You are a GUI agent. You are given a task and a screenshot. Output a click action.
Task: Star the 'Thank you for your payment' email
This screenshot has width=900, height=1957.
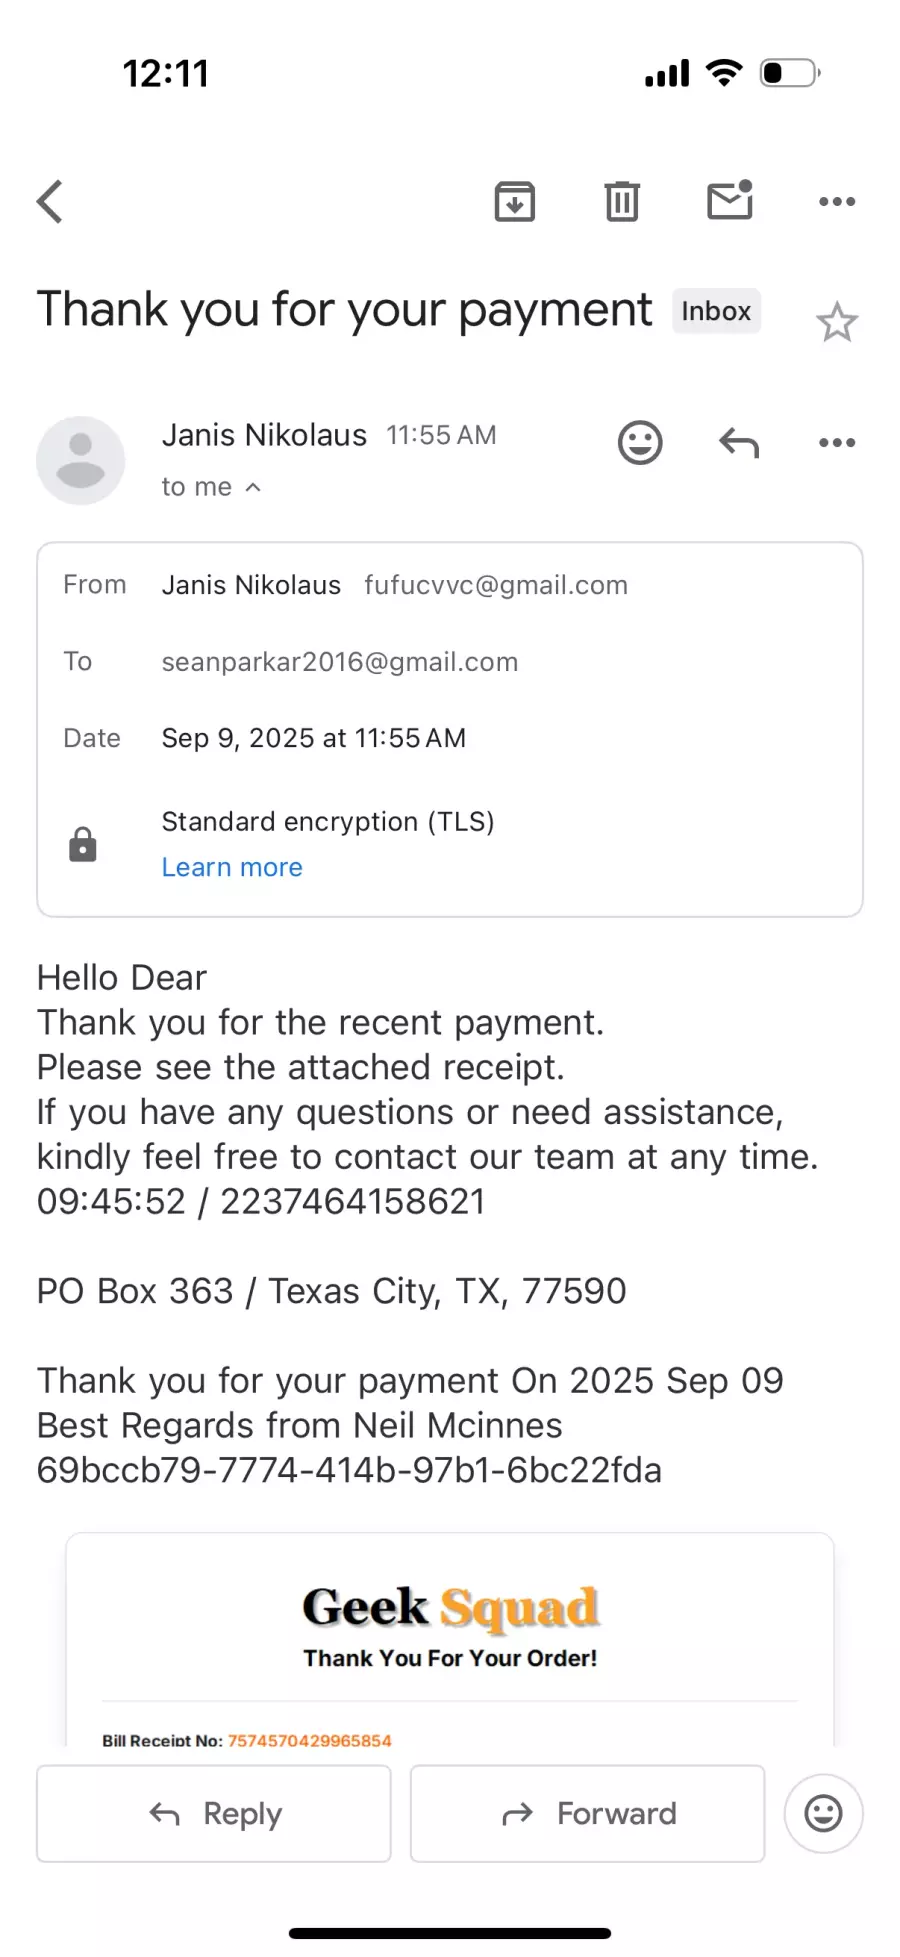pyautogui.click(x=837, y=322)
